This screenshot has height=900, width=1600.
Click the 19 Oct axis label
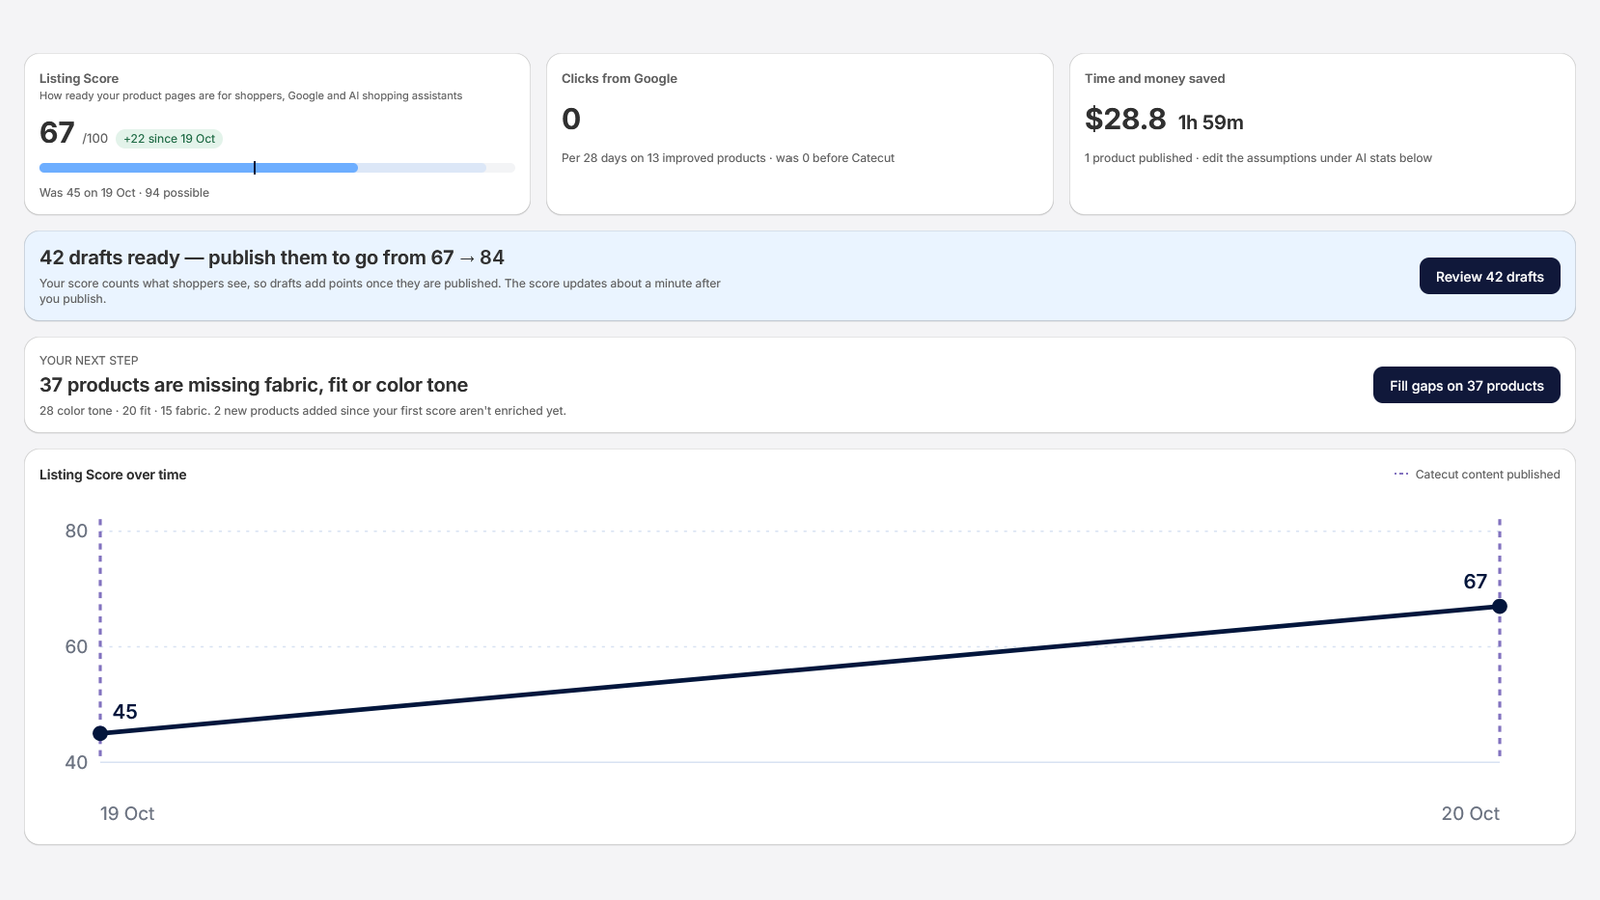[127, 813]
